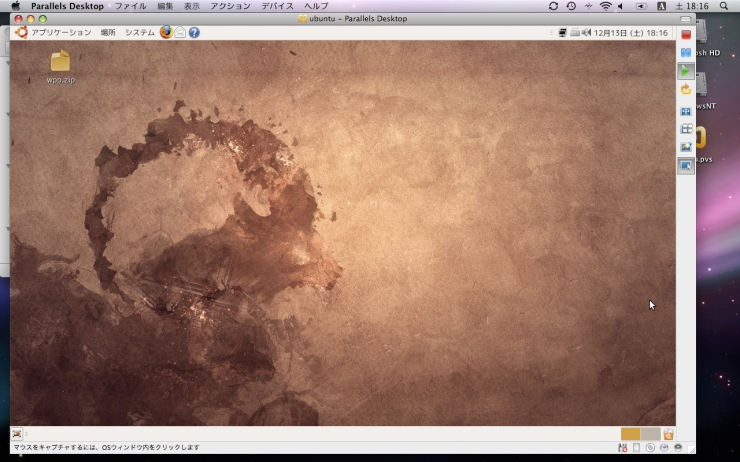740x462 pixels.
Task: Open the 表示 menu in Mac menu bar
Action: tap(192, 6)
